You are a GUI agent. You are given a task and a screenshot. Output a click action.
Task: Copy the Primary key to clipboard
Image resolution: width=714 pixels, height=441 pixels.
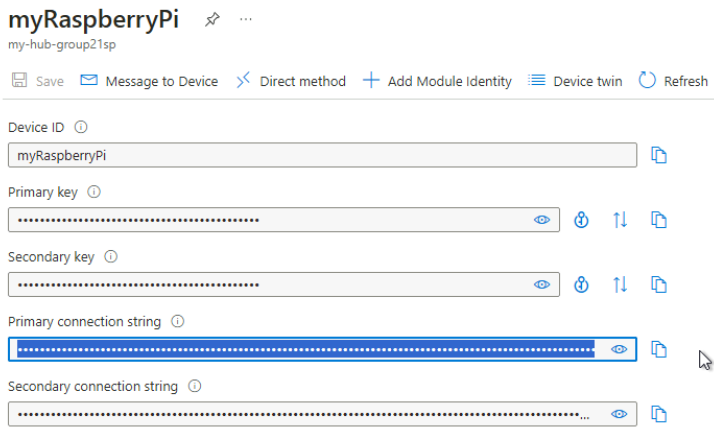(x=658, y=220)
